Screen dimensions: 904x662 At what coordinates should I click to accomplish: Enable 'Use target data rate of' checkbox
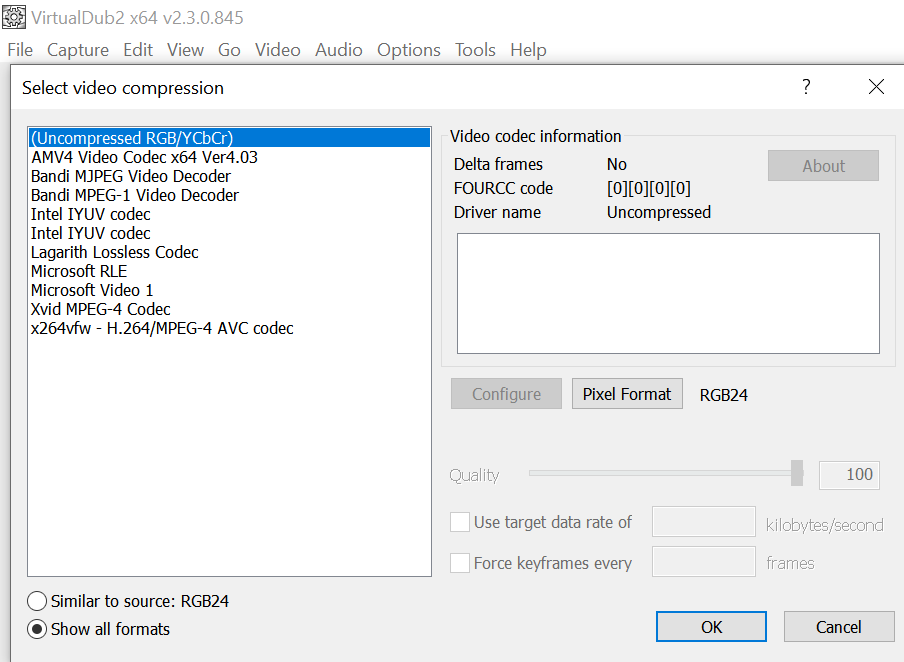pos(460,522)
